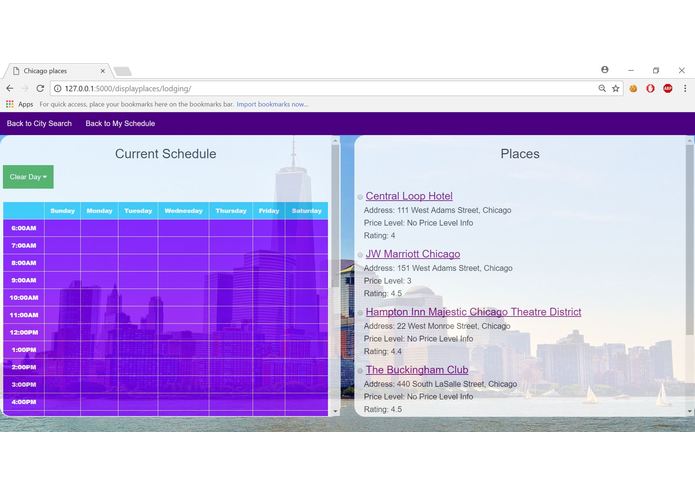Select bullet marker beside Central Loop Hotel
Viewport: 695px width, 494px height.
360,197
